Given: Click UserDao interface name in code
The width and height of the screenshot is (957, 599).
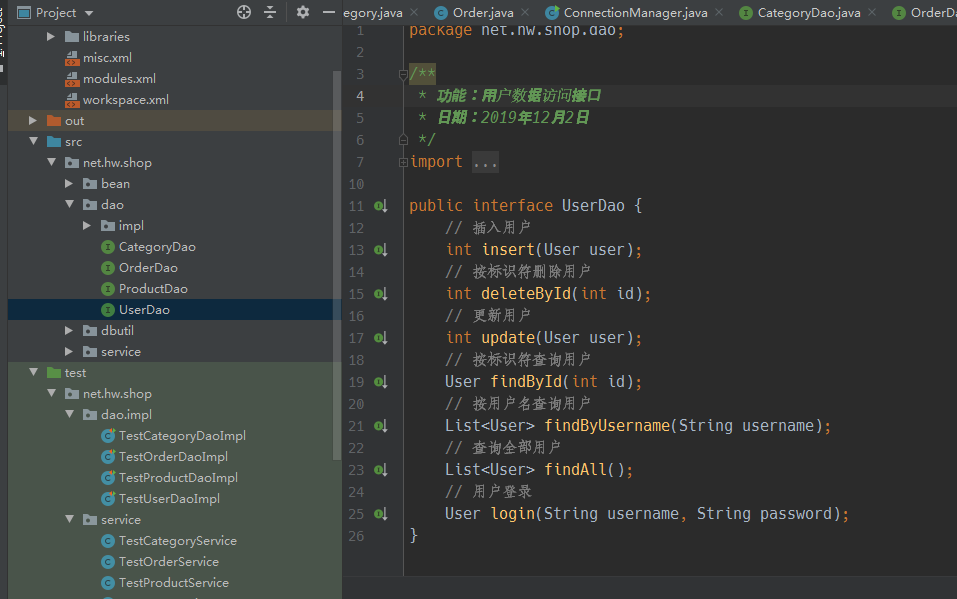Looking at the screenshot, I should pos(593,206).
